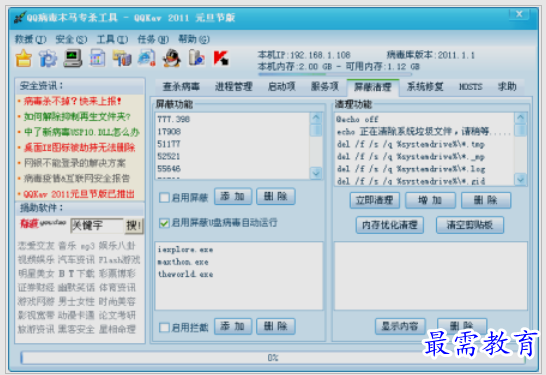Open the 启动项 tab
This screenshot has width=546, height=375.
(281, 86)
